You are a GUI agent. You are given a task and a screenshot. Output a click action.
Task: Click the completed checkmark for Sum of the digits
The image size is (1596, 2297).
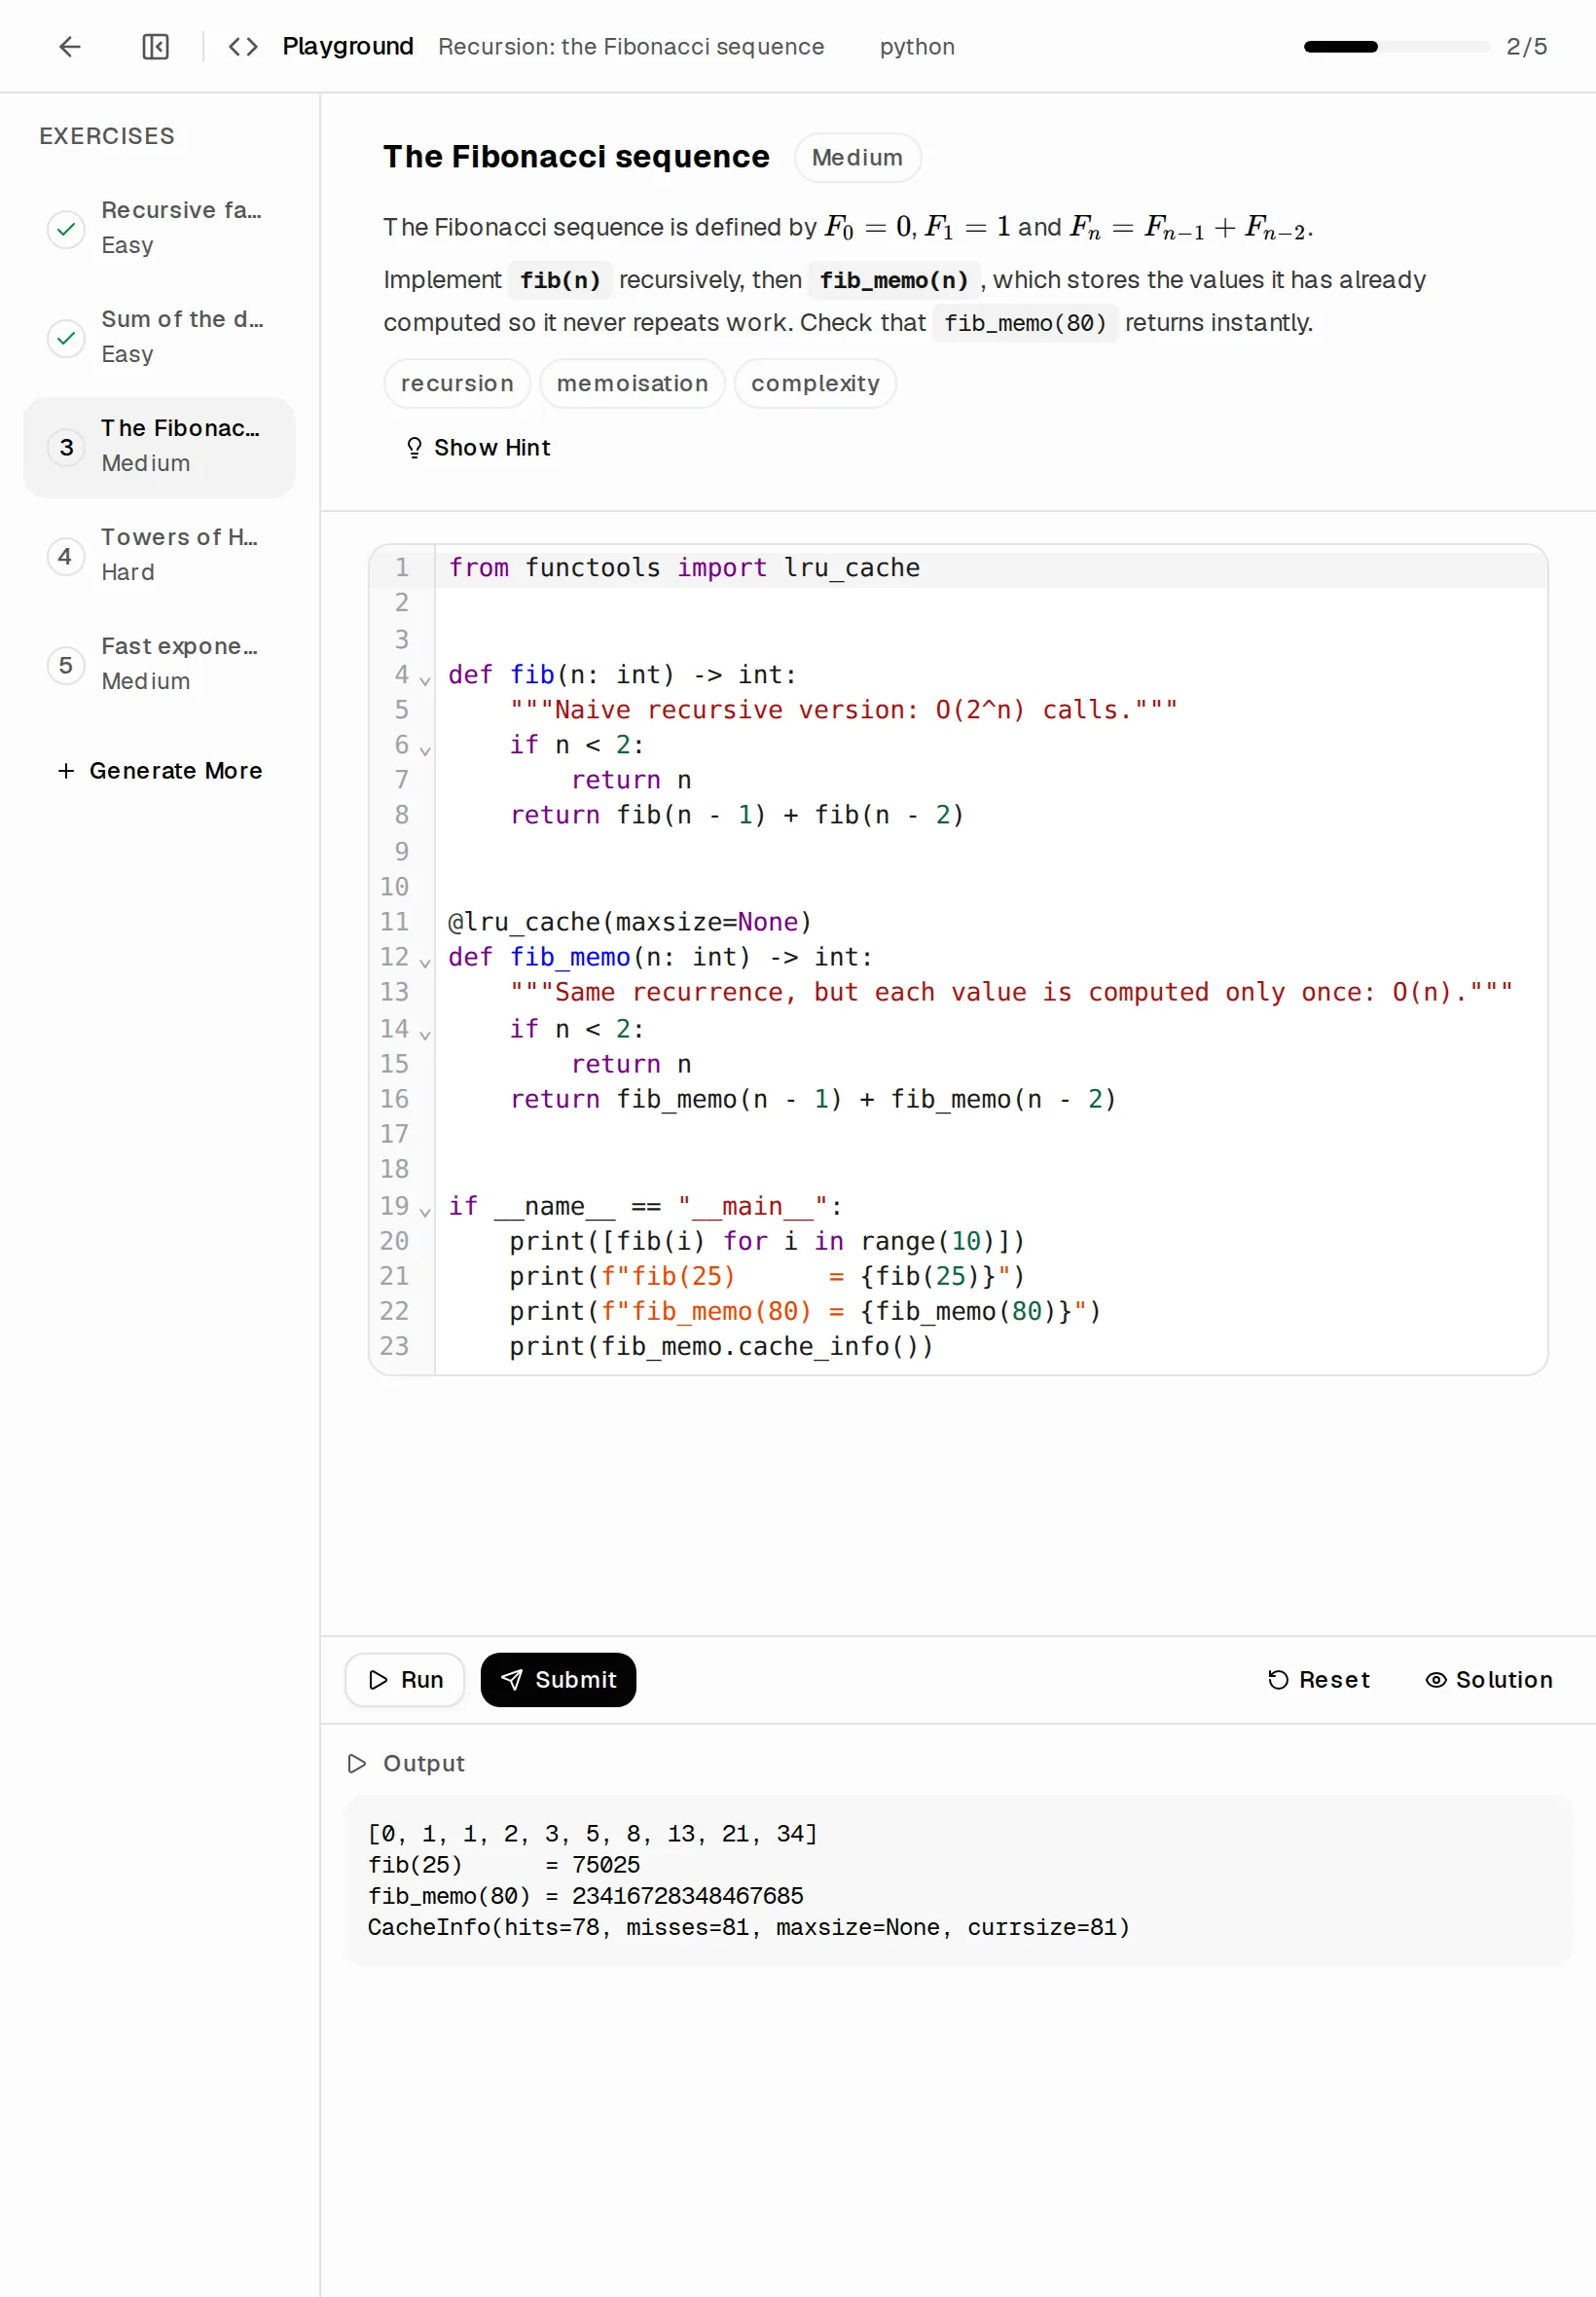click(x=66, y=338)
